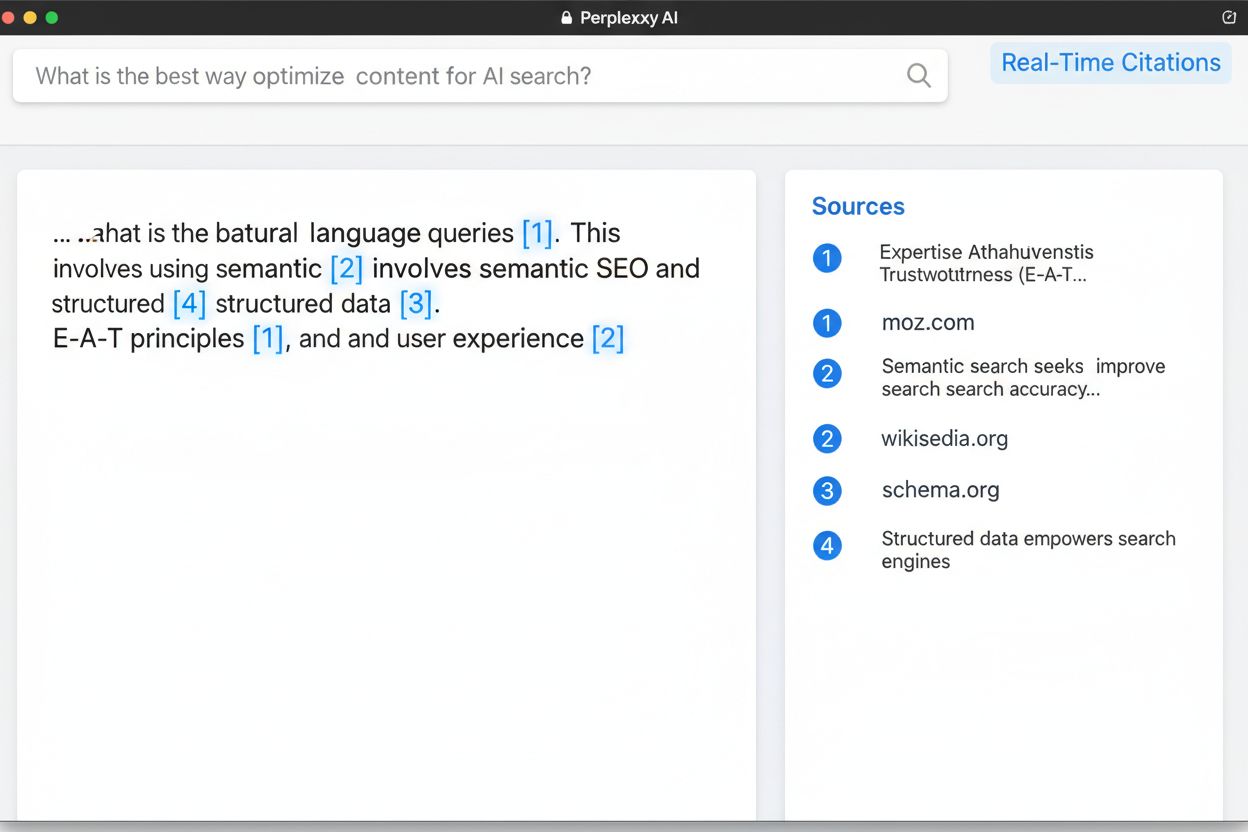Screen dimensions: 1248x832
Task: Click the blue 4 badge beside Structured data source
Action: pos(827,546)
